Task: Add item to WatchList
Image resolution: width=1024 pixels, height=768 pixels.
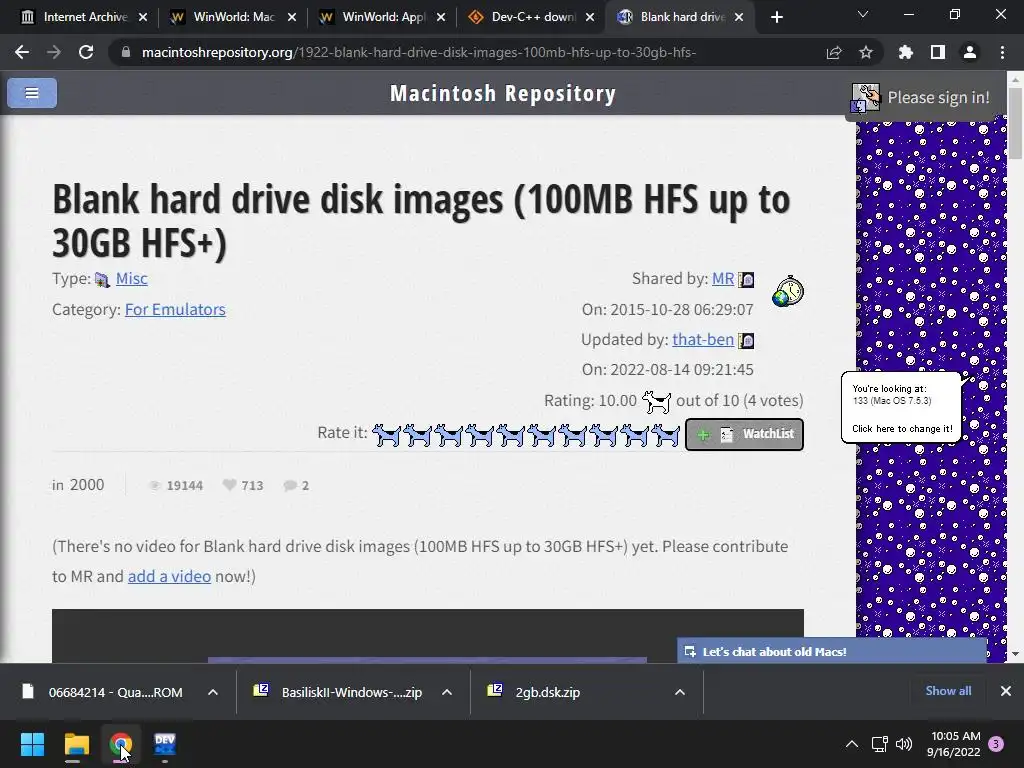Action: [744, 434]
